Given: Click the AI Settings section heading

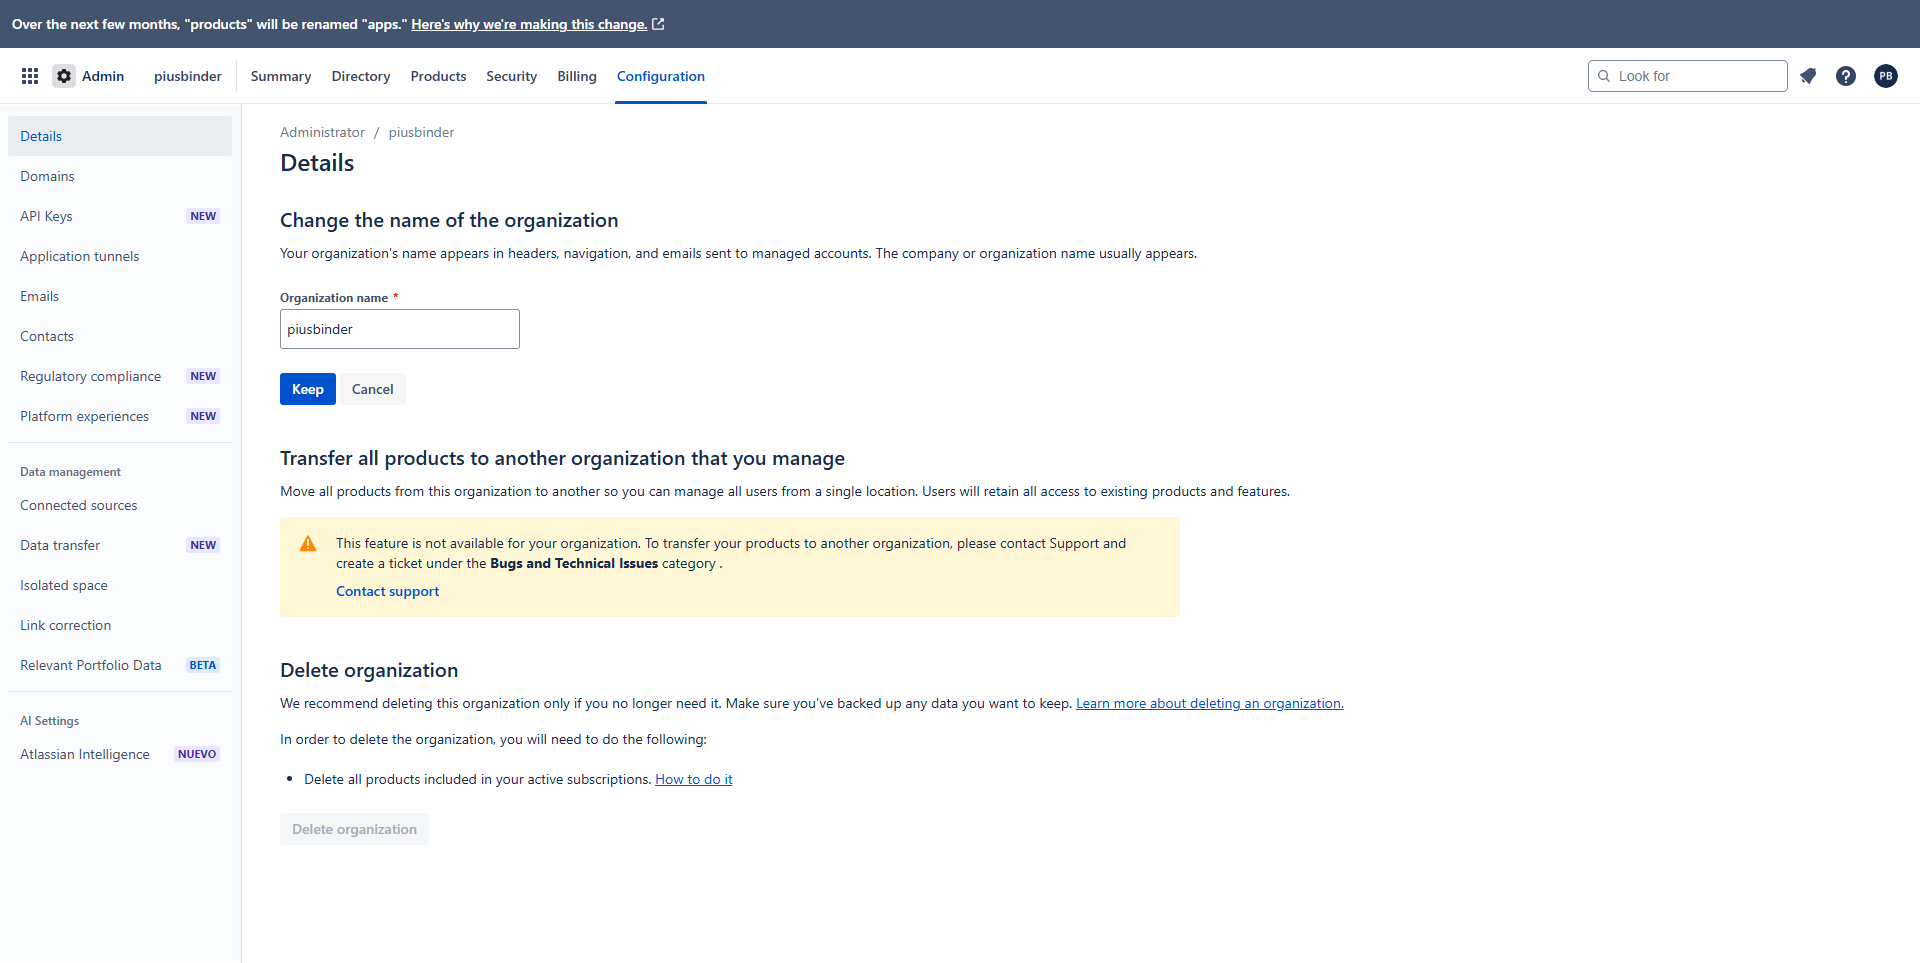Looking at the screenshot, I should pyautogui.click(x=49, y=721).
